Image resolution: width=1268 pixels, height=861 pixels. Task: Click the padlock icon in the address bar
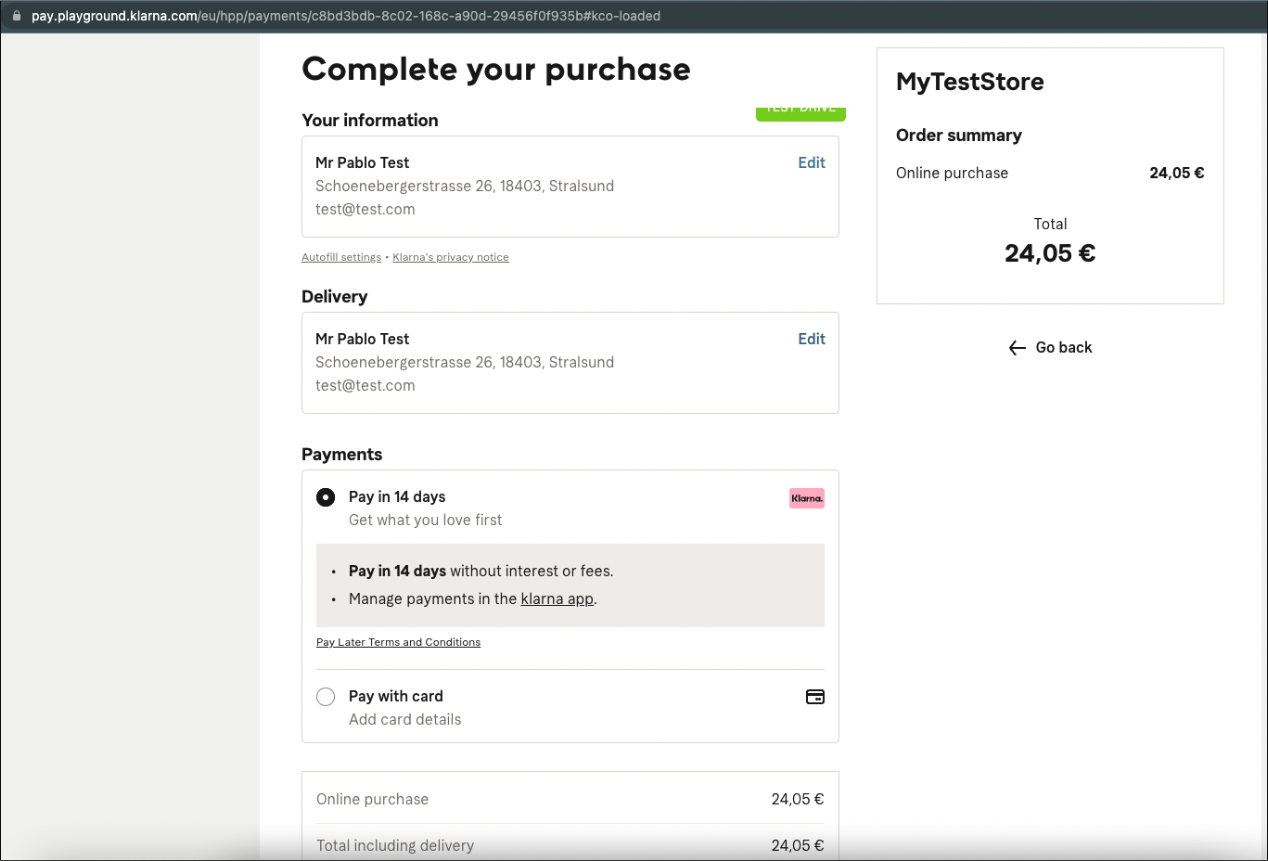click(16, 16)
